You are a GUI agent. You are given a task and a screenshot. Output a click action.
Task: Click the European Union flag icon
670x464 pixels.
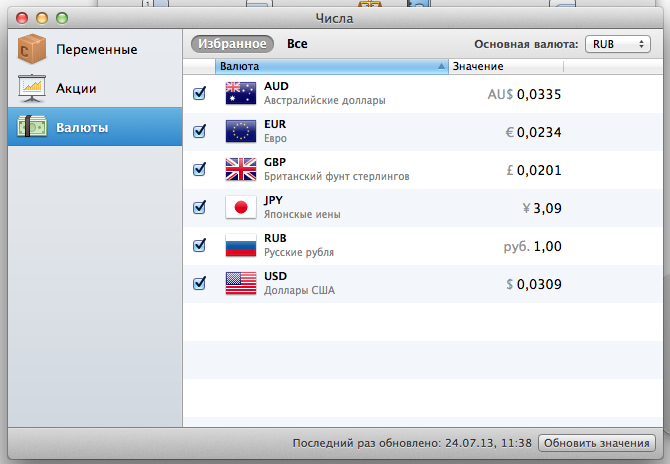coord(241,132)
